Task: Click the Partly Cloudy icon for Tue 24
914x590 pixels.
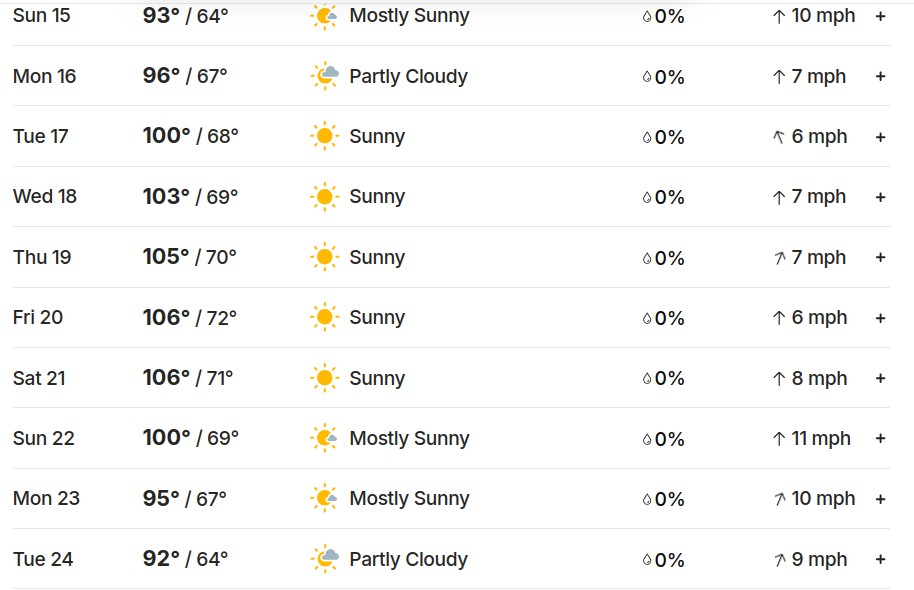Action: (324, 559)
